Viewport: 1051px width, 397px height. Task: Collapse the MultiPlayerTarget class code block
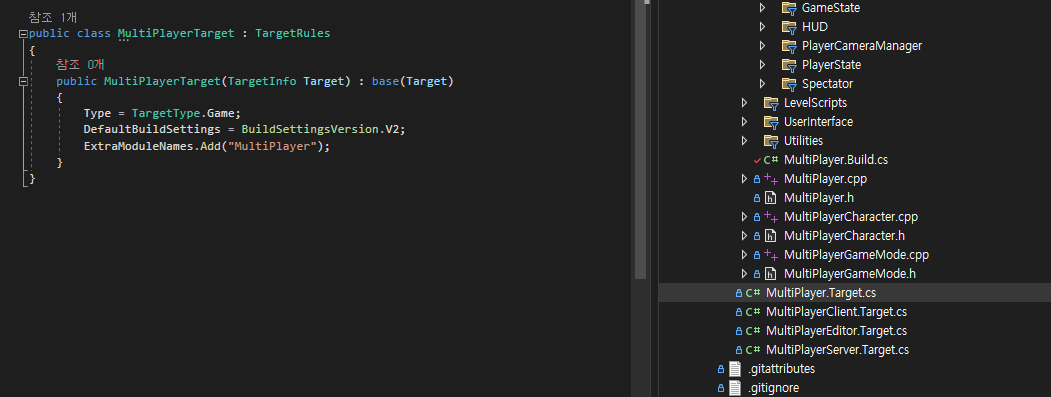pos(23,34)
